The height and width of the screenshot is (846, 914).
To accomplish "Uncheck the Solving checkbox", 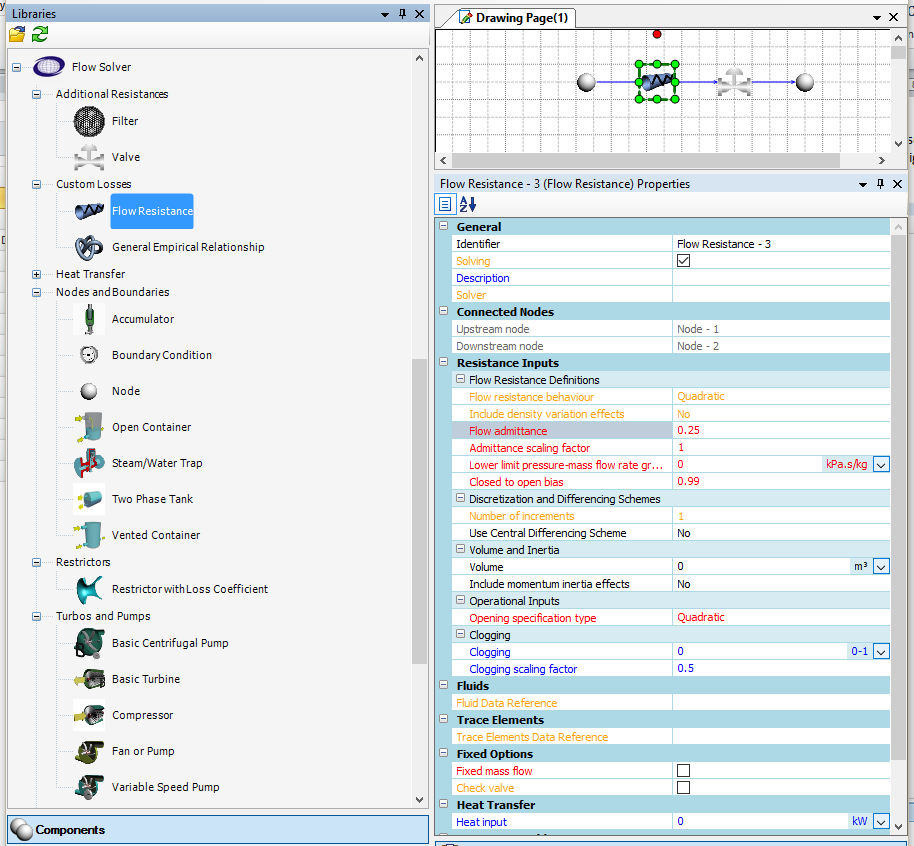I will pos(683,261).
